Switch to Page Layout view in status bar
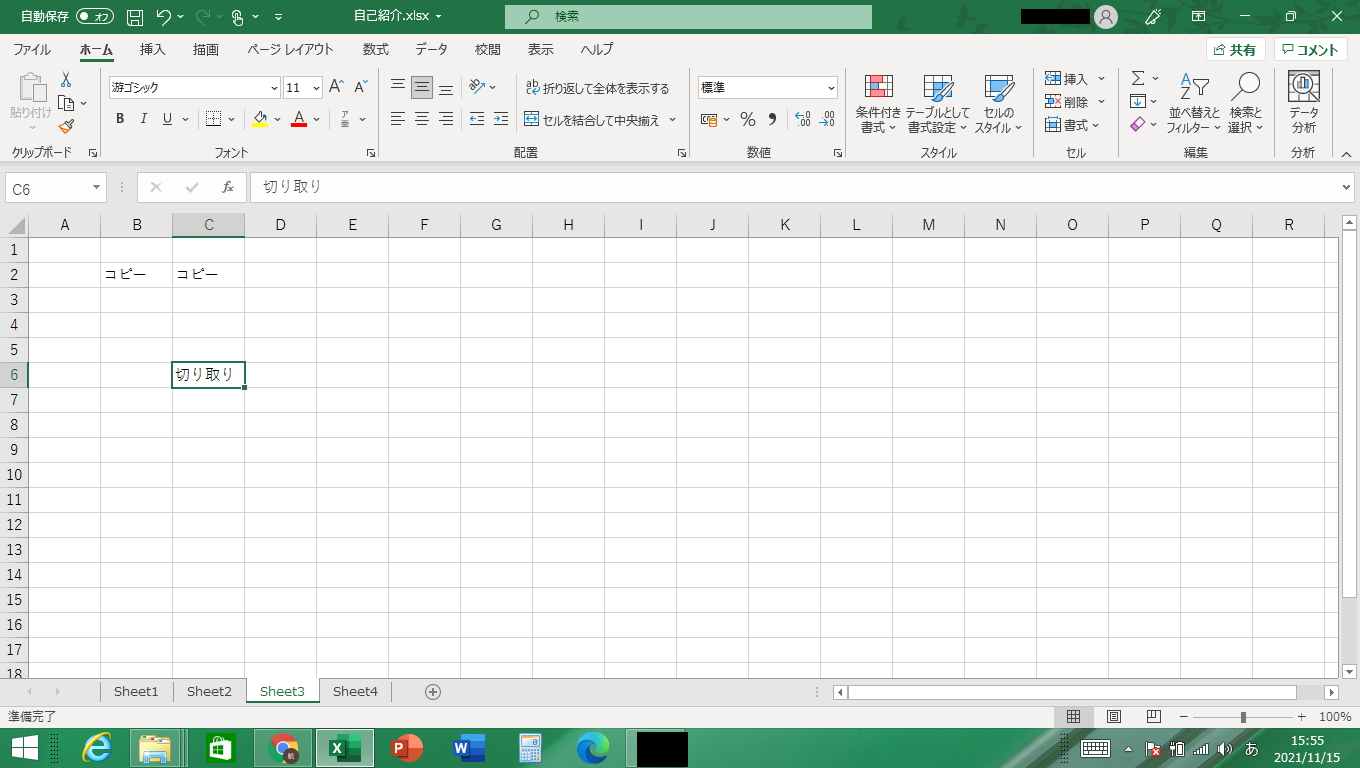The width and height of the screenshot is (1360, 768). (1114, 717)
